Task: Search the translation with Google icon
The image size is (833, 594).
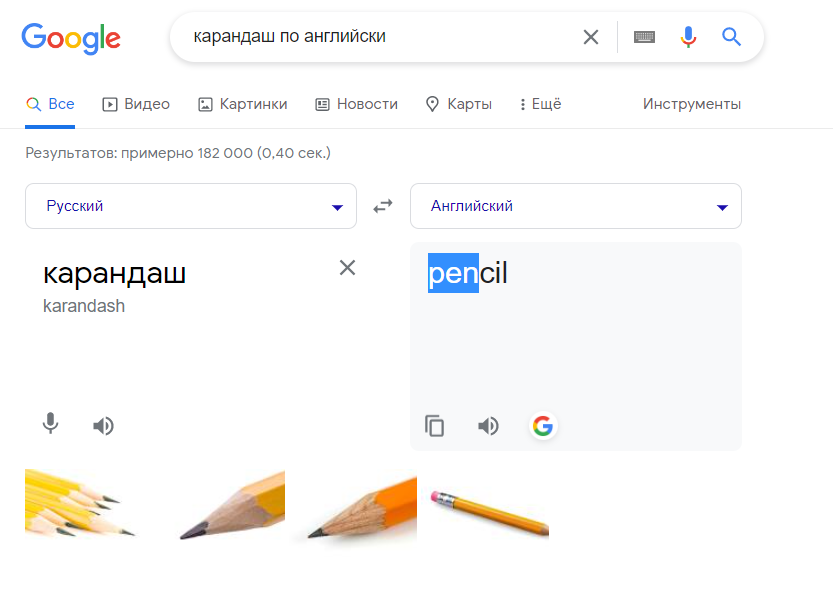Action: pos(542,426)
